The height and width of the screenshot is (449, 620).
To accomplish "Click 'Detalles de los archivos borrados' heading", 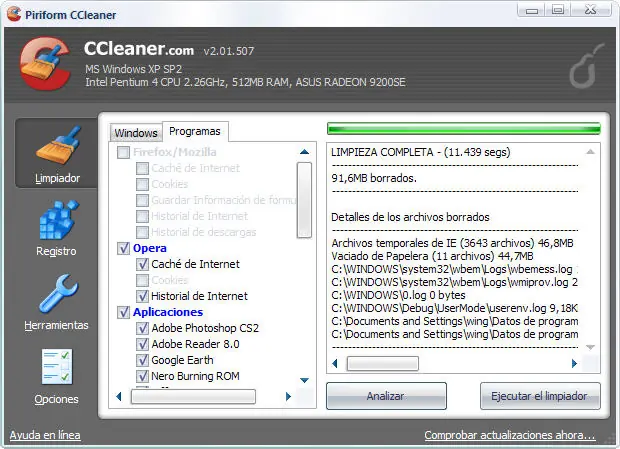I will point(410,217).
